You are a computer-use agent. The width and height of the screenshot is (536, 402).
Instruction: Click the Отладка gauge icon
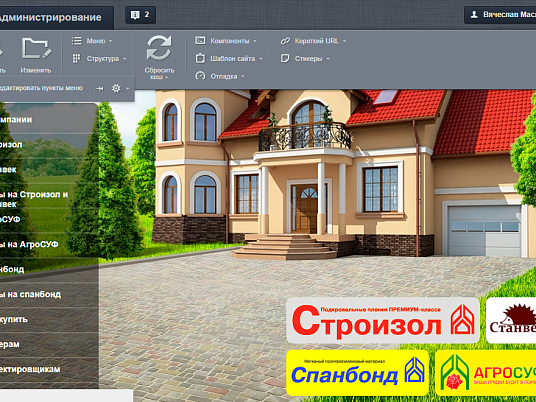click(x=200, y=76)
